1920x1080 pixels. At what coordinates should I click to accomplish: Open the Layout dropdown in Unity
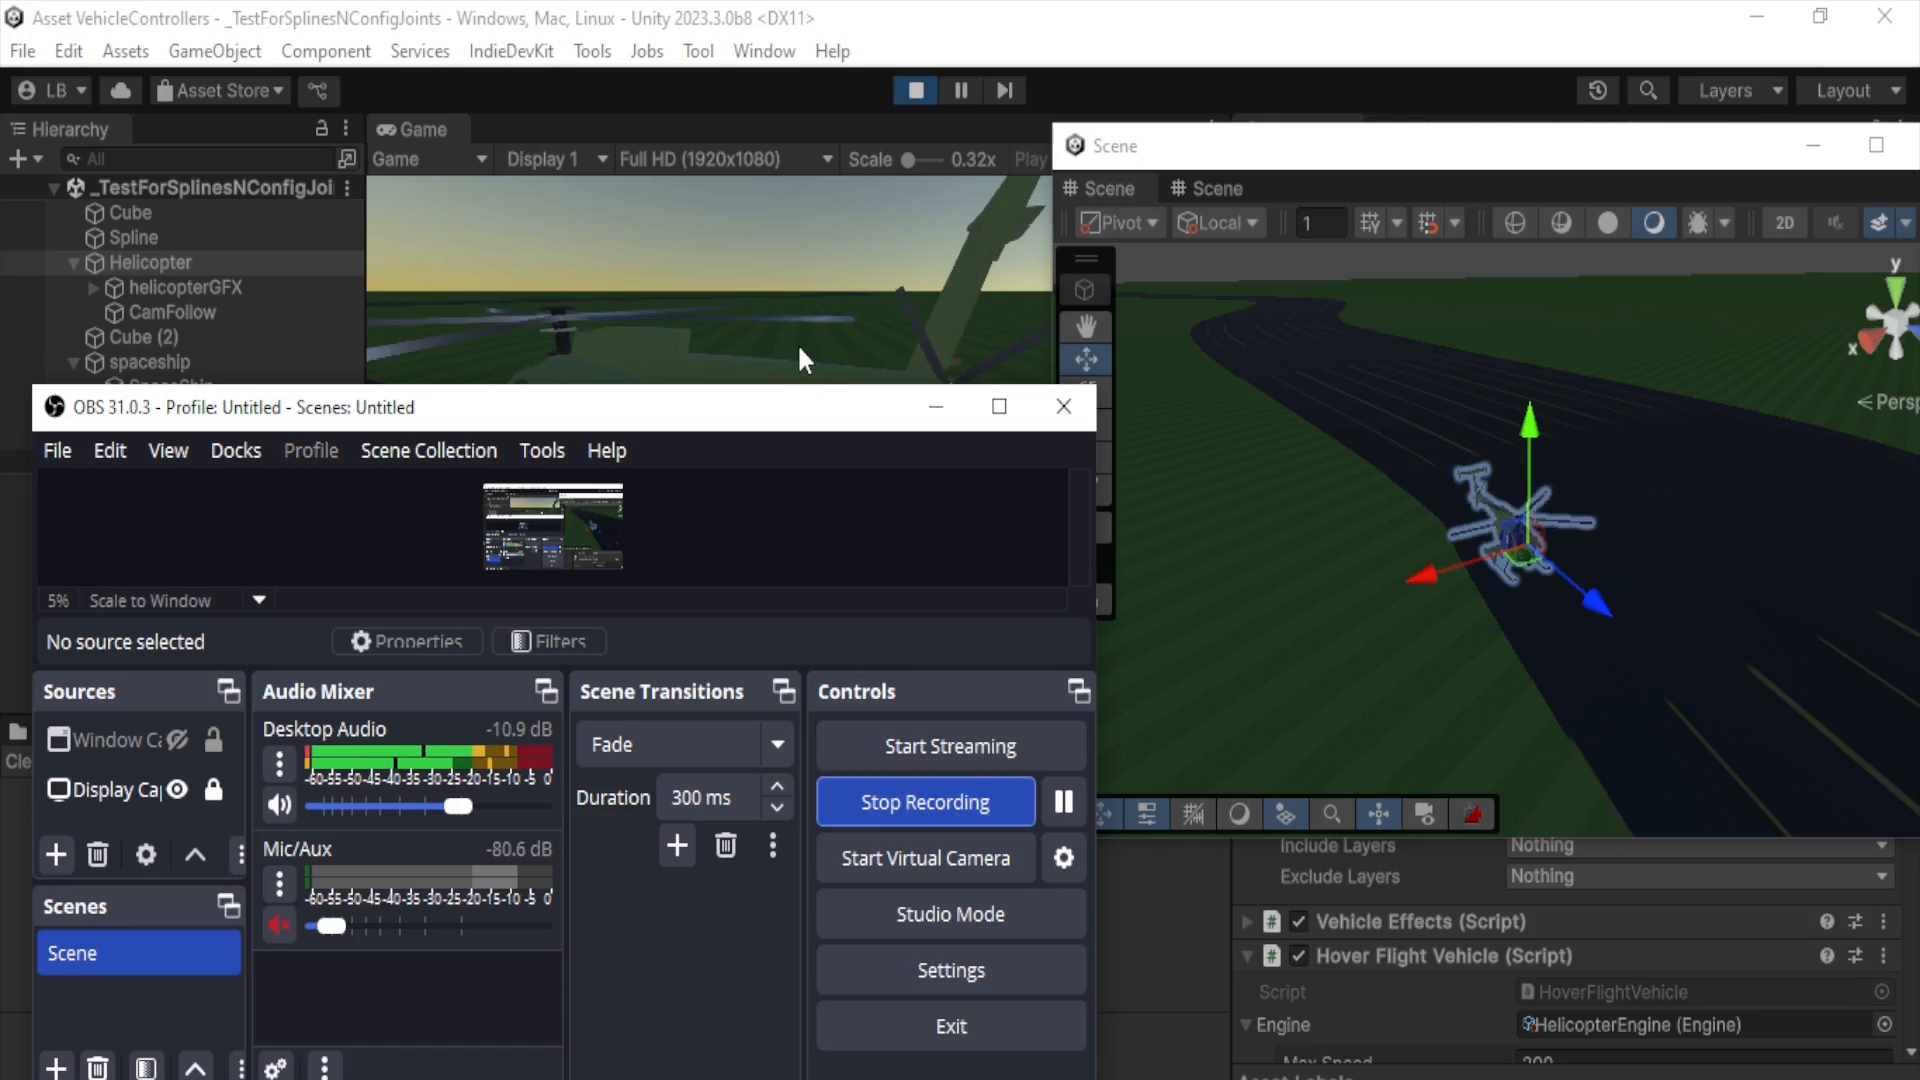[x=1851, y=91]
